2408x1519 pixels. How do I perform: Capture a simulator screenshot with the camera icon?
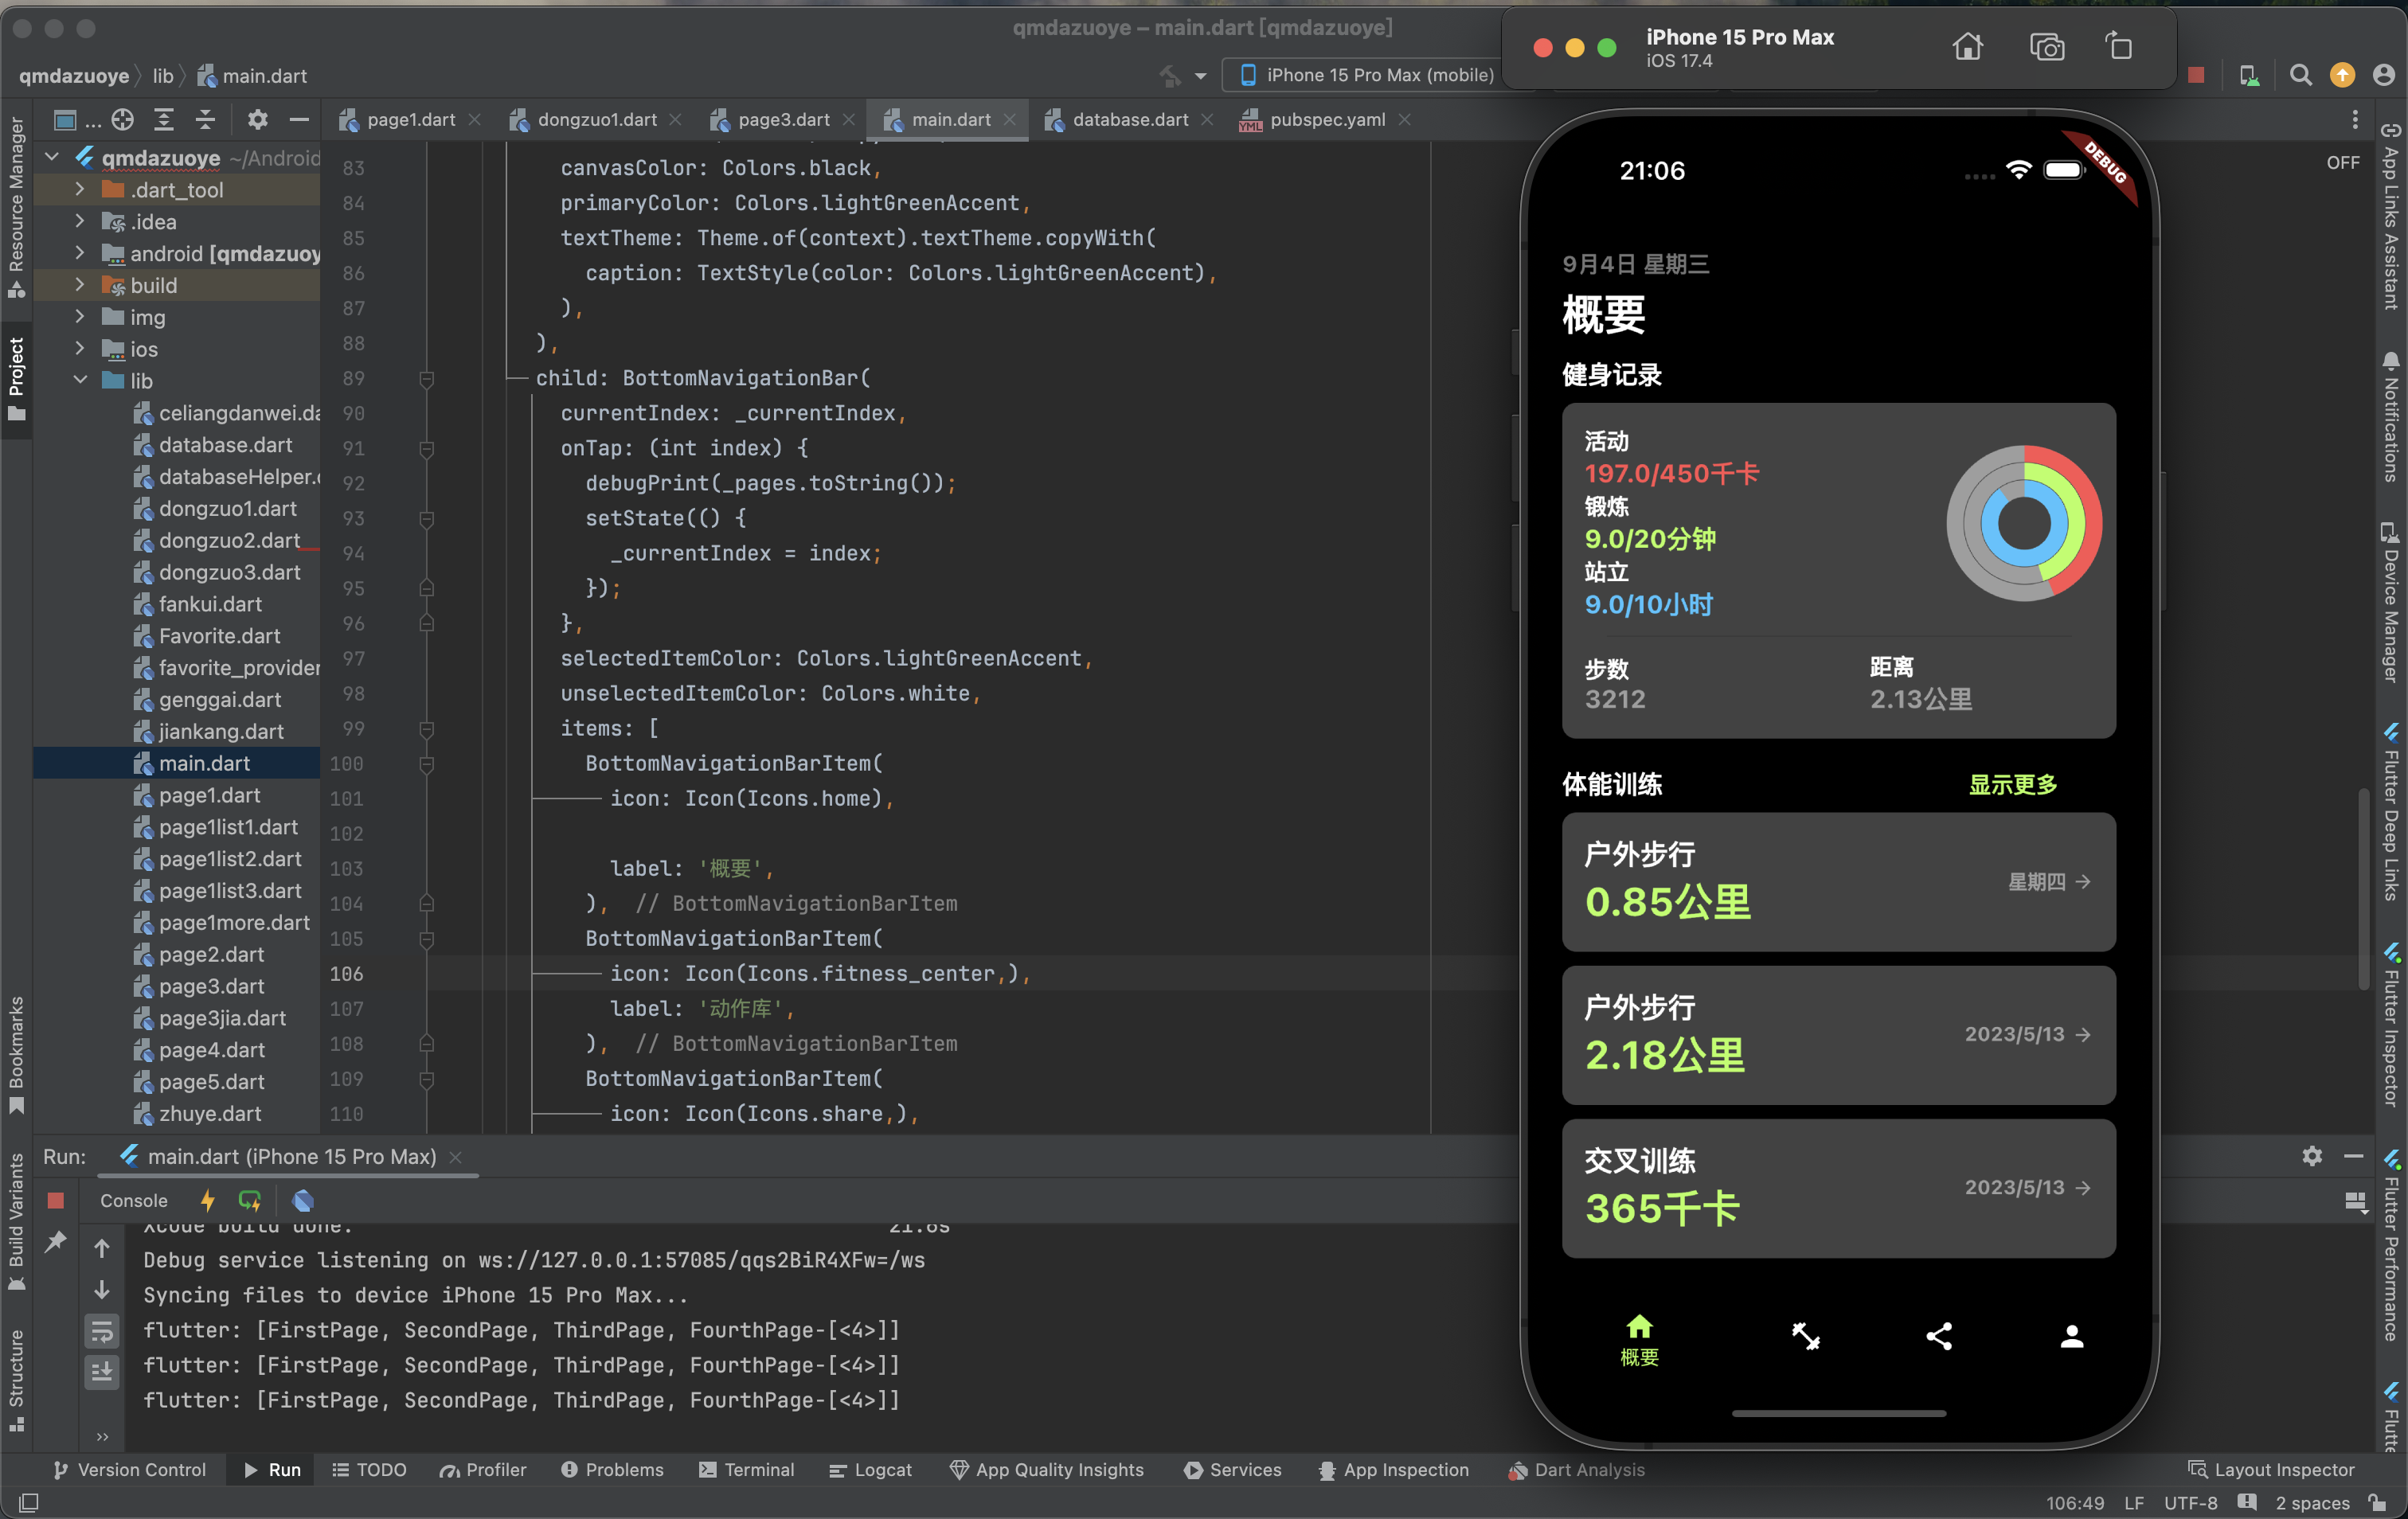tap(2047, 46)
